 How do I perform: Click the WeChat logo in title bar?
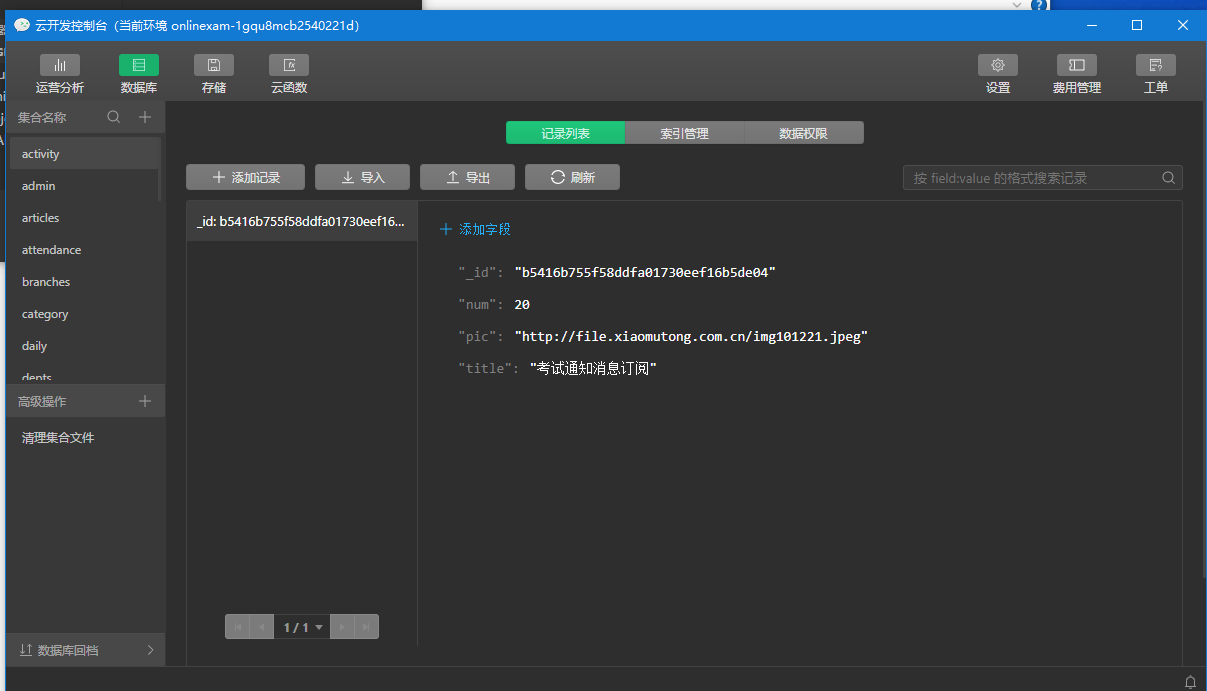(x=21, y=25)
